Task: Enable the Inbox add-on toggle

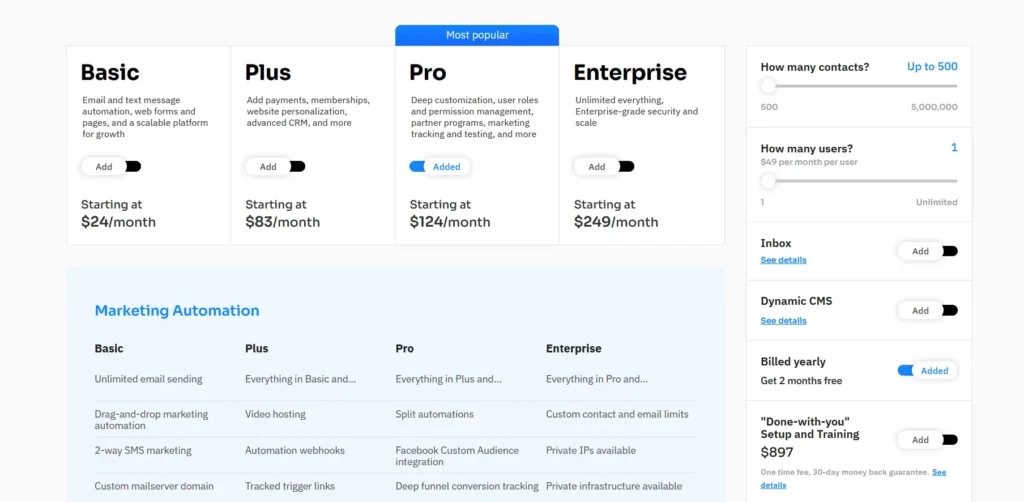Action: coord(927,251)
